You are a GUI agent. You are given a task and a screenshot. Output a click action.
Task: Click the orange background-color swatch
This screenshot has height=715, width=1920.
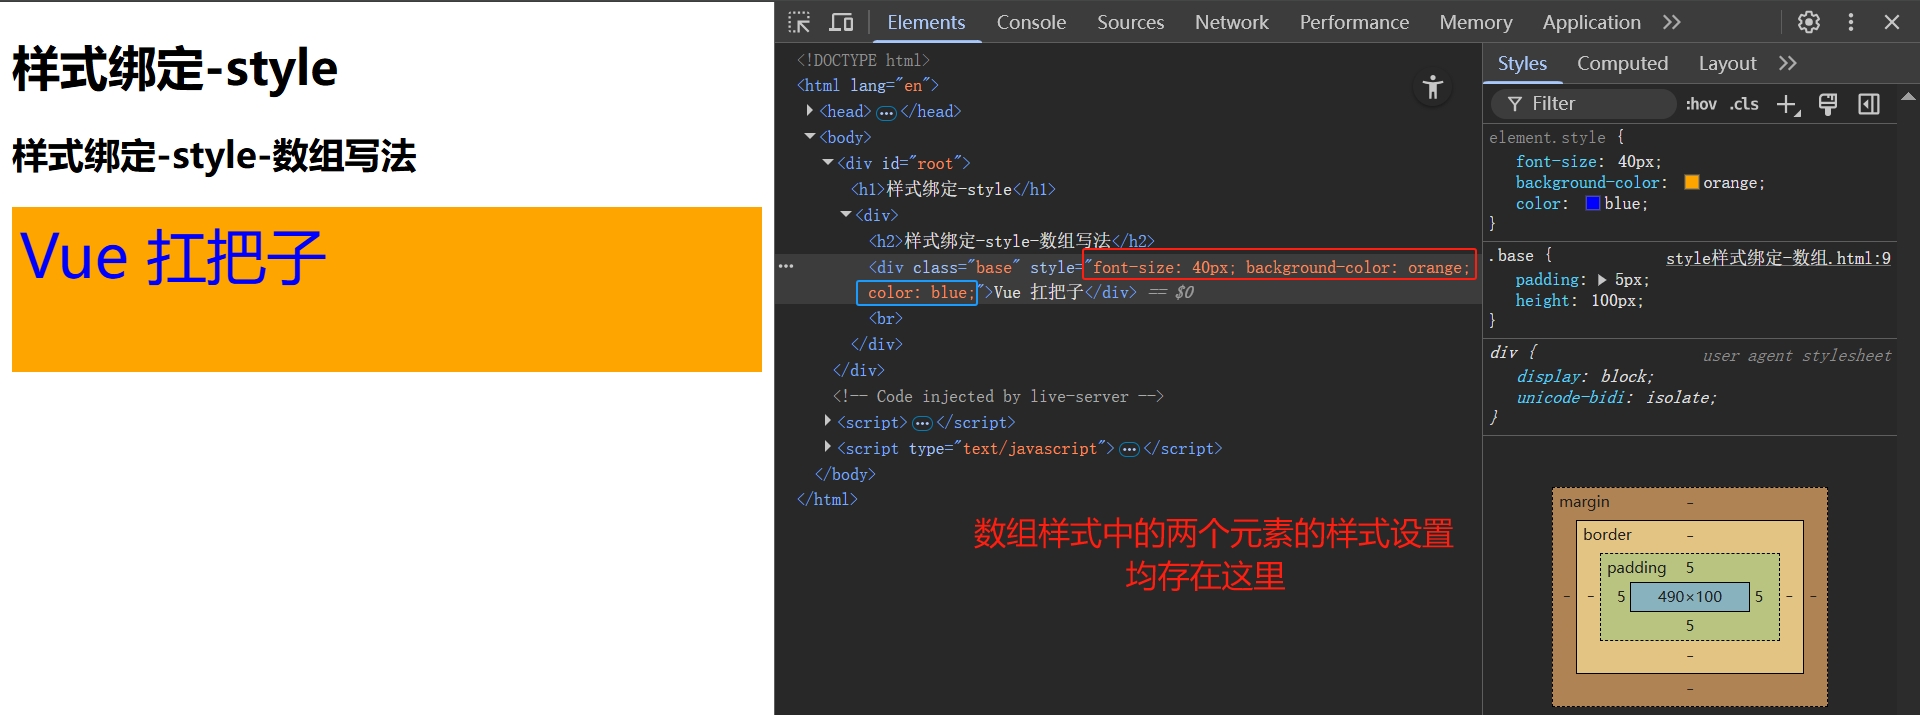coord(1692,182)
